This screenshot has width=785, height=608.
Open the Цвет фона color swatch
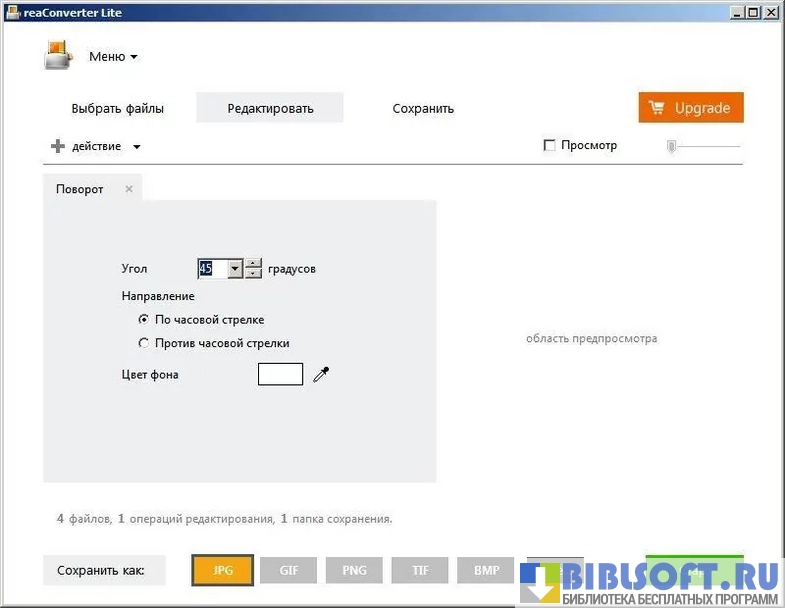point(280,374)
